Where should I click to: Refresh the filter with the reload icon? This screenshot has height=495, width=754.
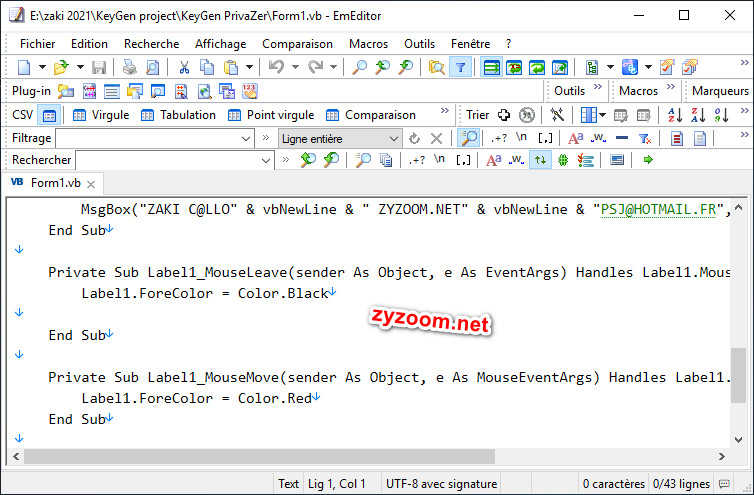pos(414,139)
